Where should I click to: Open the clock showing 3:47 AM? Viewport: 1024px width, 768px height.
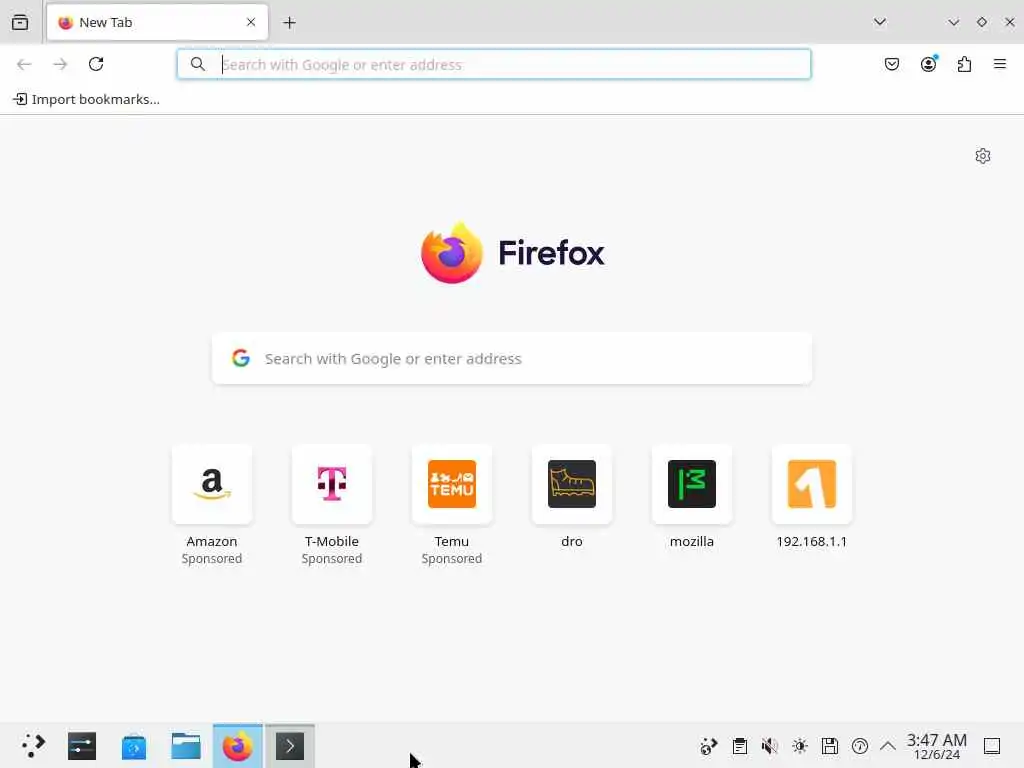pos(936,746)
